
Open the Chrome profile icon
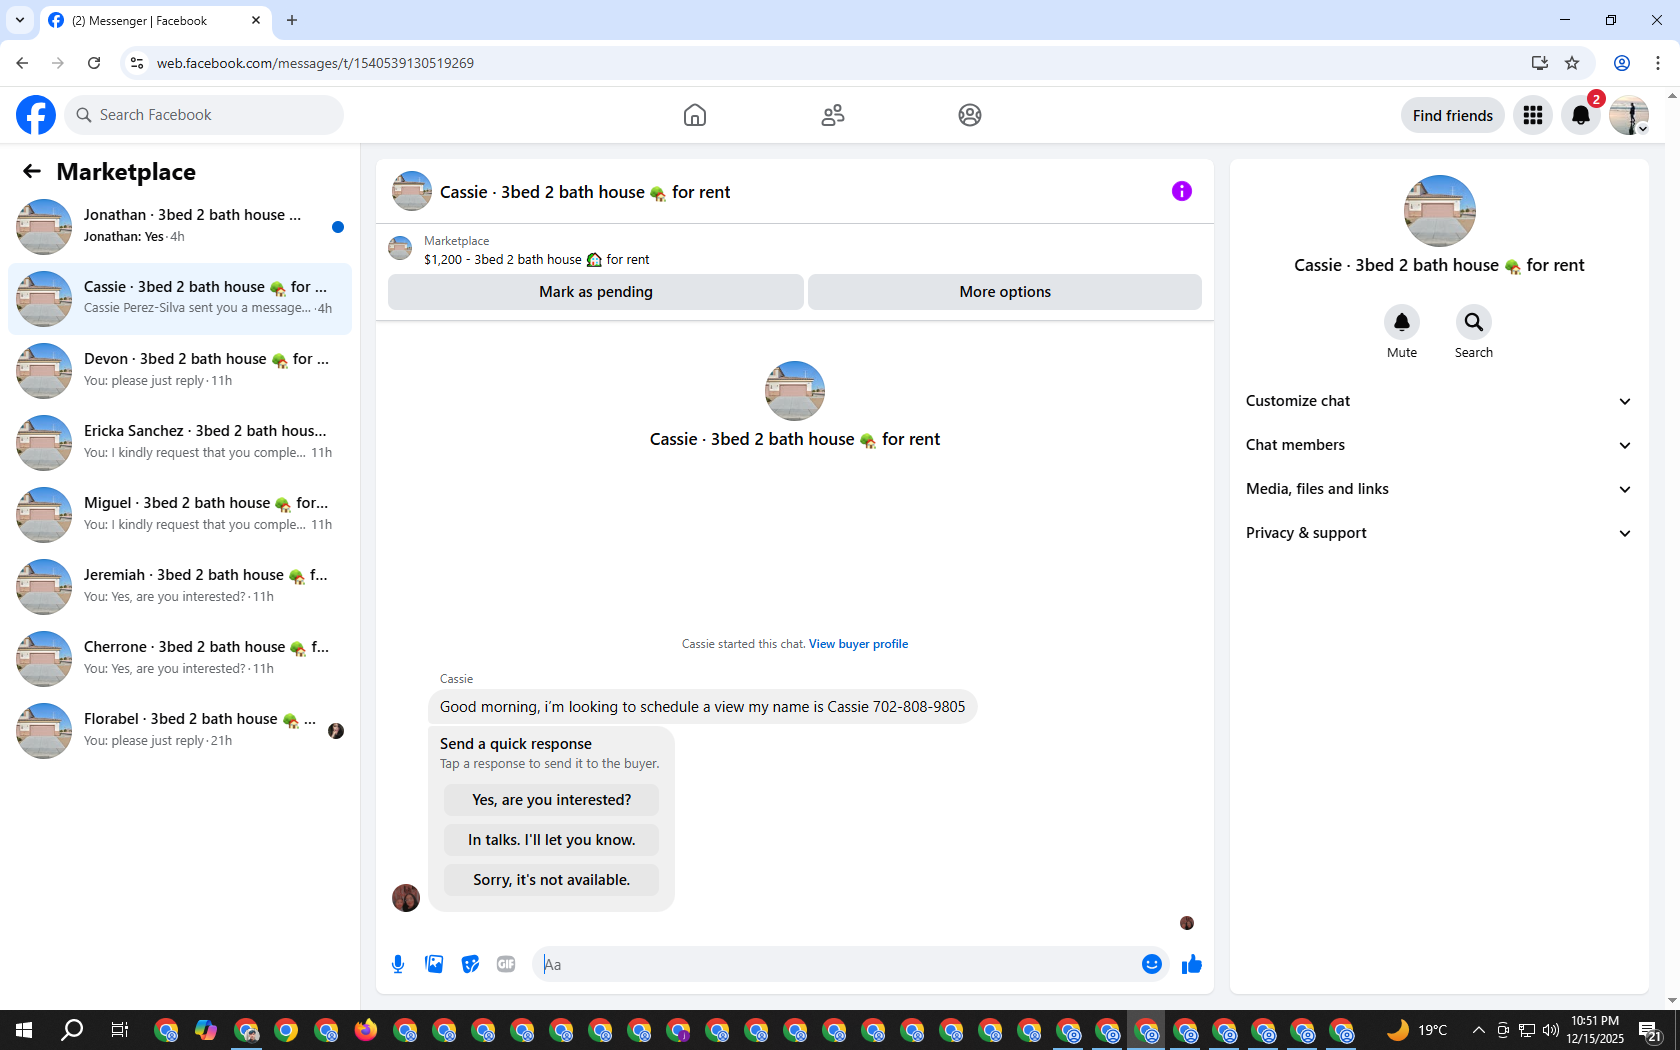pyautogui.click(x=1622, y=63)
